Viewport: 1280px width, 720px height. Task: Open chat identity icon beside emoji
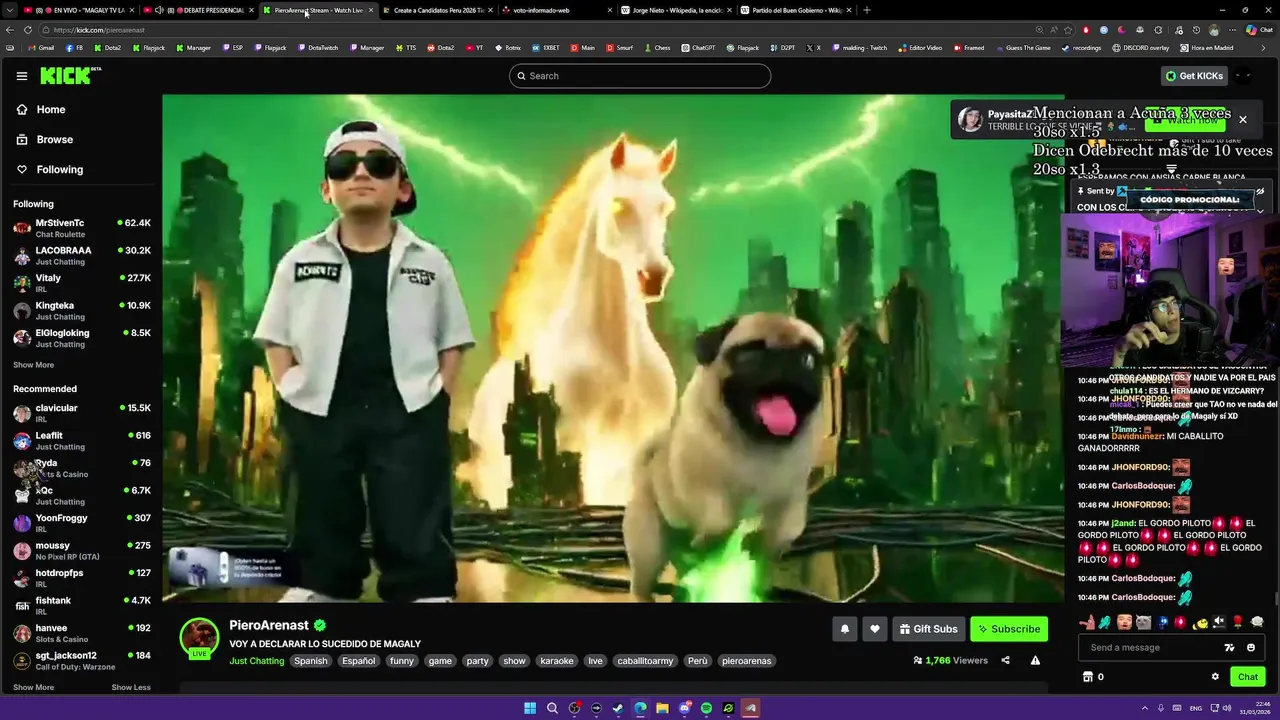(1230, 648)
